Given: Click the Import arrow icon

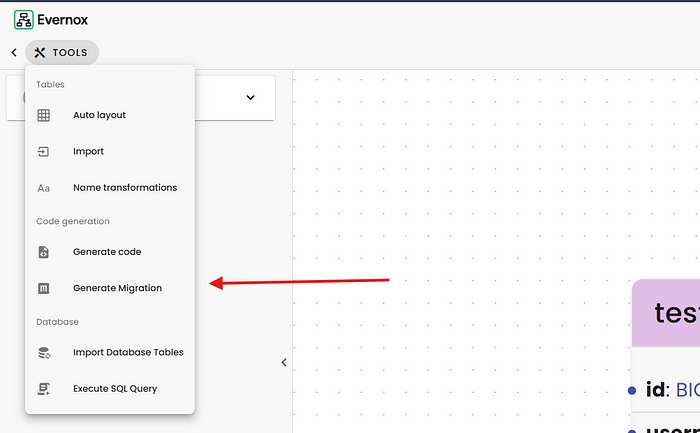Looking at the screenshot, I should coord(43,152).
